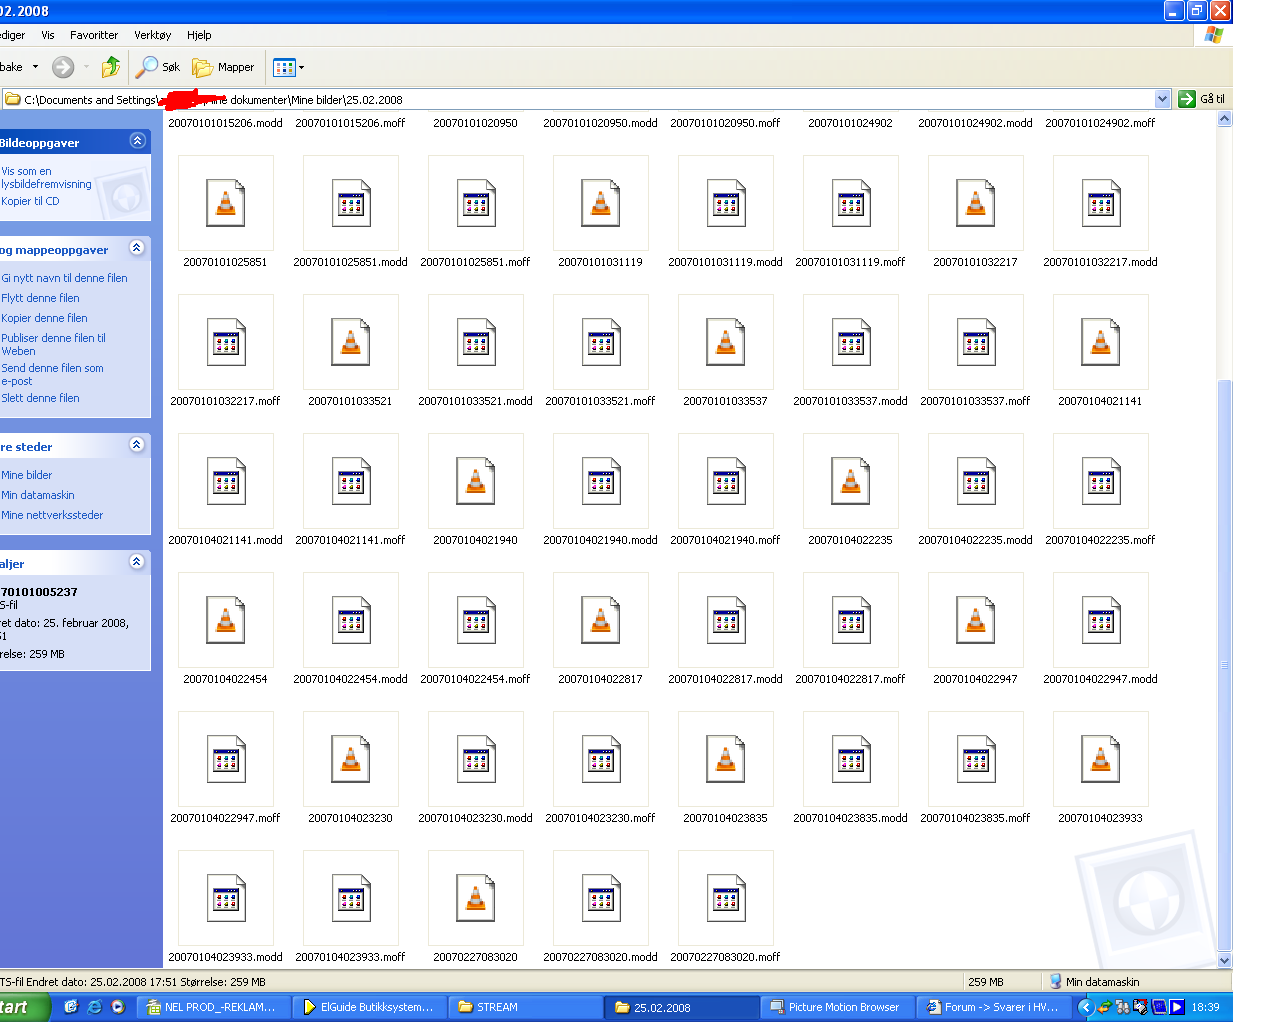Image resolution: width=1280 pixels, height=1024 pixels.
Task: Select the VLC file 20070101025851
Action: click(x=226, y=203)
